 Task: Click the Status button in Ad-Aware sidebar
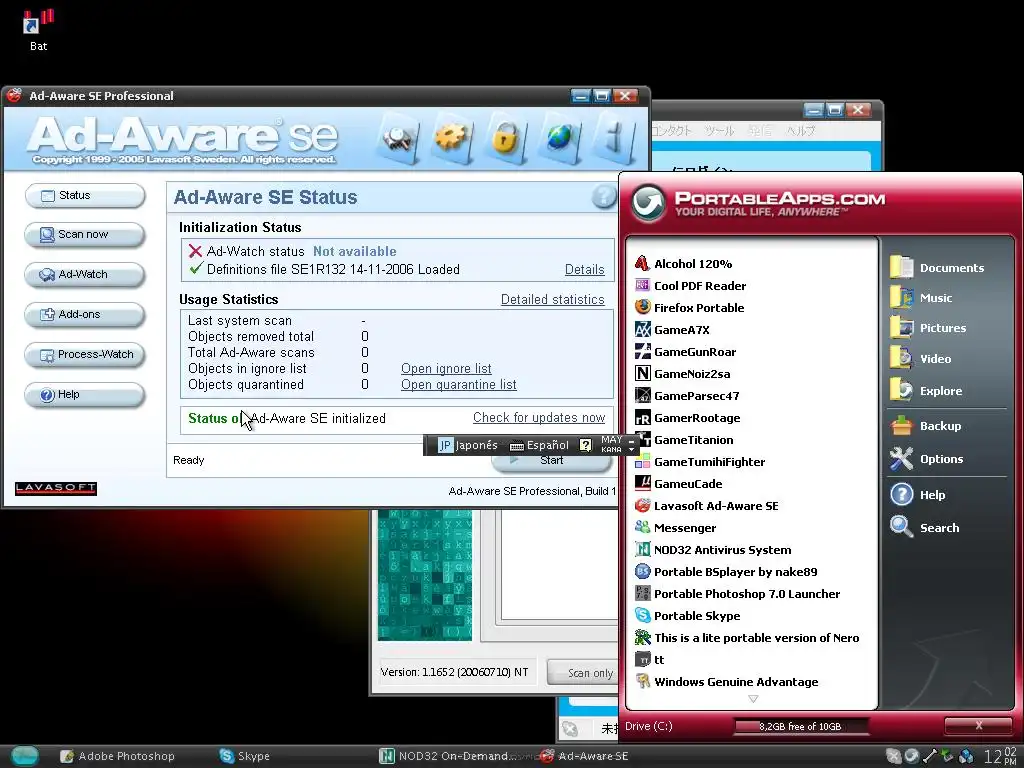(x=85, y=195)
